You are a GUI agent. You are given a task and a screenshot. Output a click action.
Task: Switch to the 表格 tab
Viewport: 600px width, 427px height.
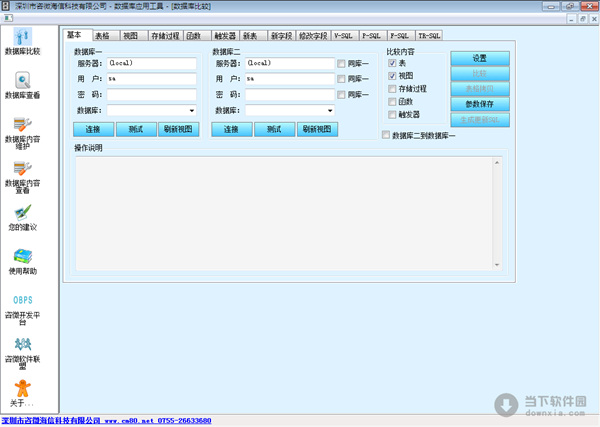(x=106, y=36)
